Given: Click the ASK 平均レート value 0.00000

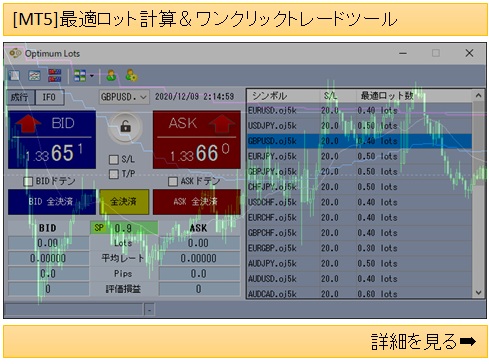Looking at the screenshot, I should [x=199, y=259].
